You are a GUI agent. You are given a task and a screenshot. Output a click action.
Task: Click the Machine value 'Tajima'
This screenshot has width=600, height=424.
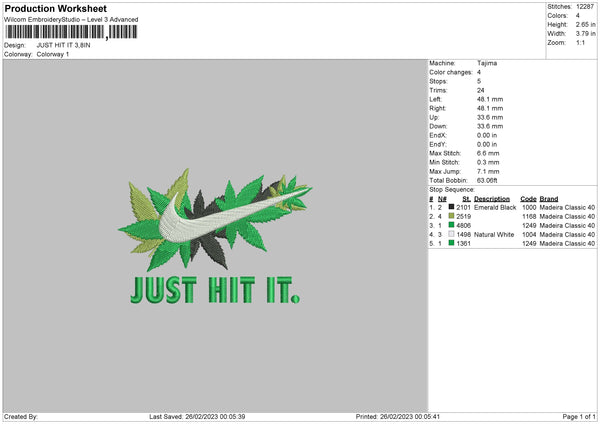pyautogui.click(x=487, y=63)
